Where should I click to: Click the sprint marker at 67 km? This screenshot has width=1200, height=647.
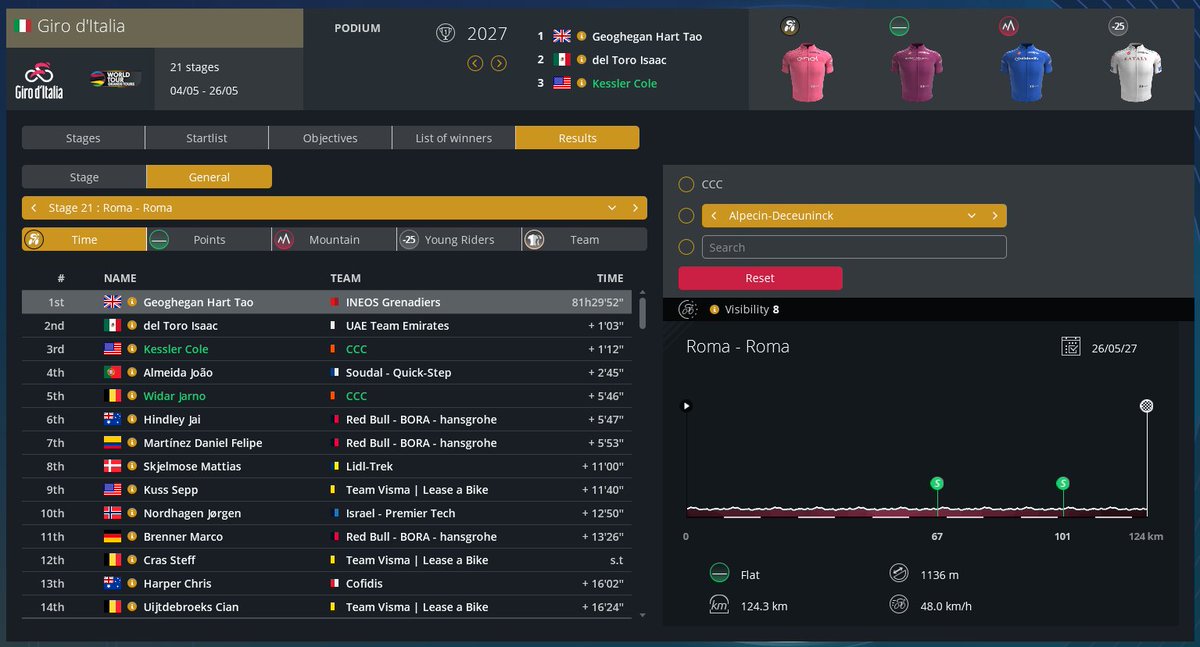click(936, 483)
